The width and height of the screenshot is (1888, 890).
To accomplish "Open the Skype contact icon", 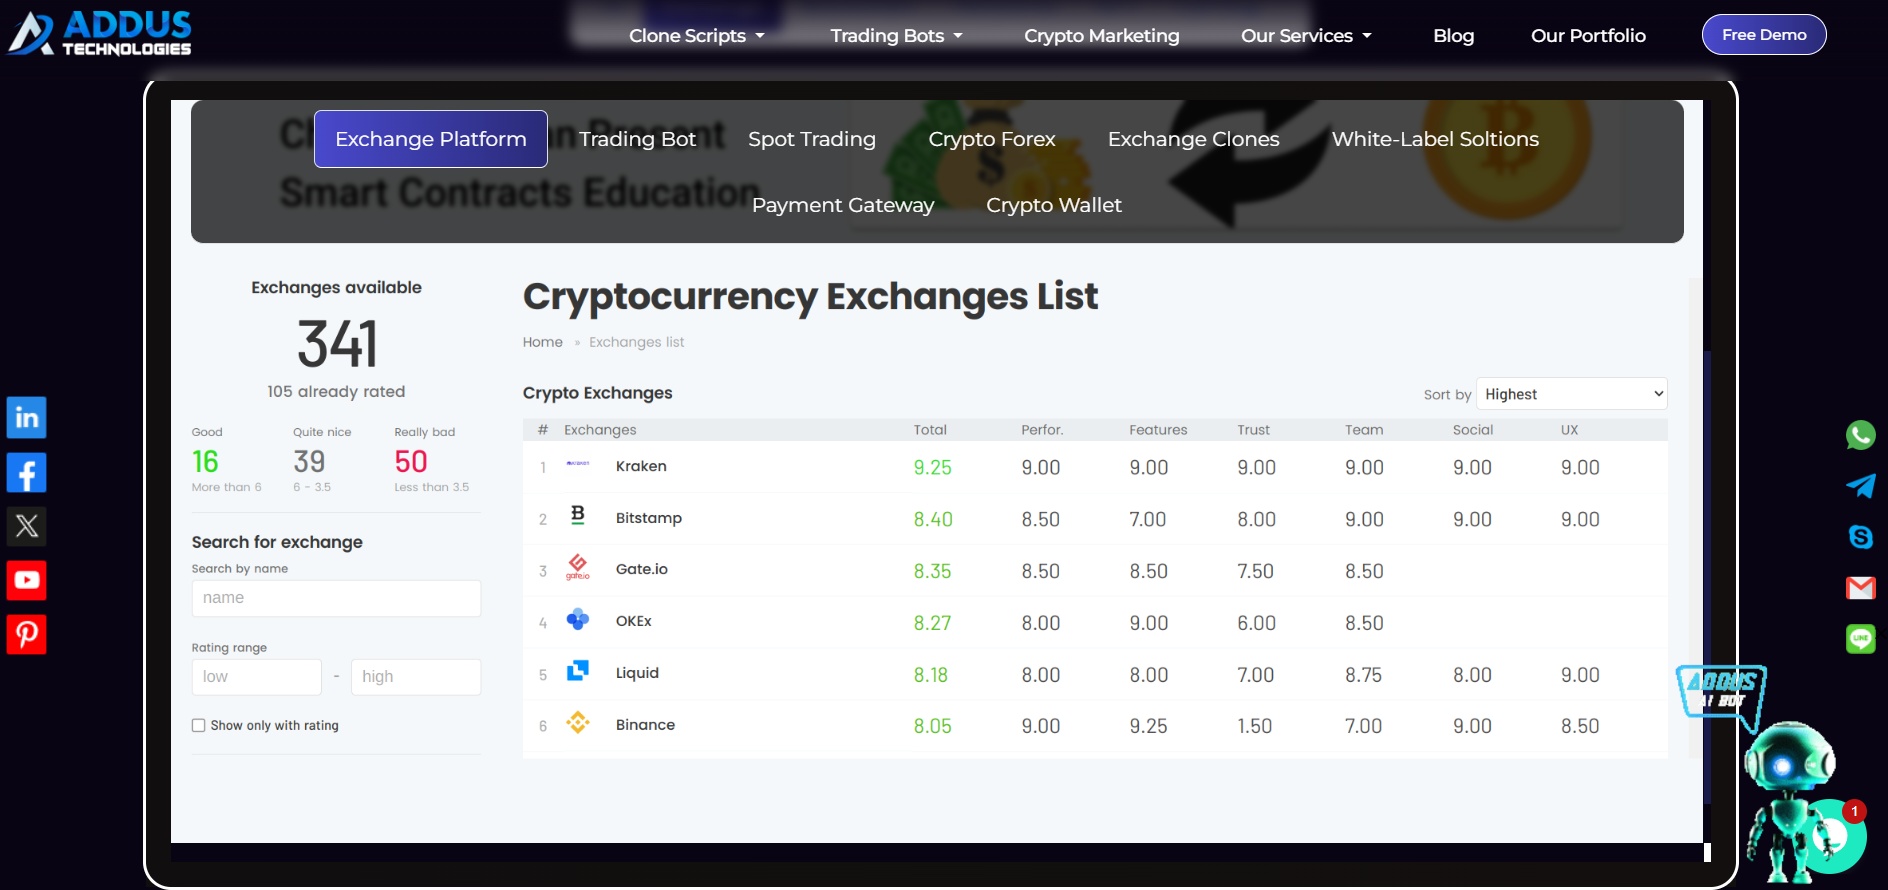I will (1860, 537).
